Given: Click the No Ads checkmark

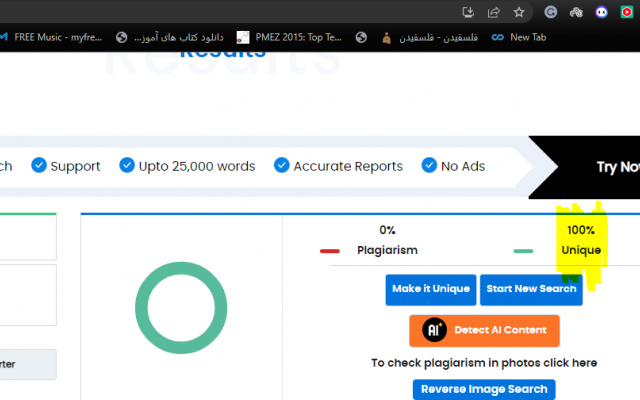Looking at the screenshot, I should click(x=430, y=166).
